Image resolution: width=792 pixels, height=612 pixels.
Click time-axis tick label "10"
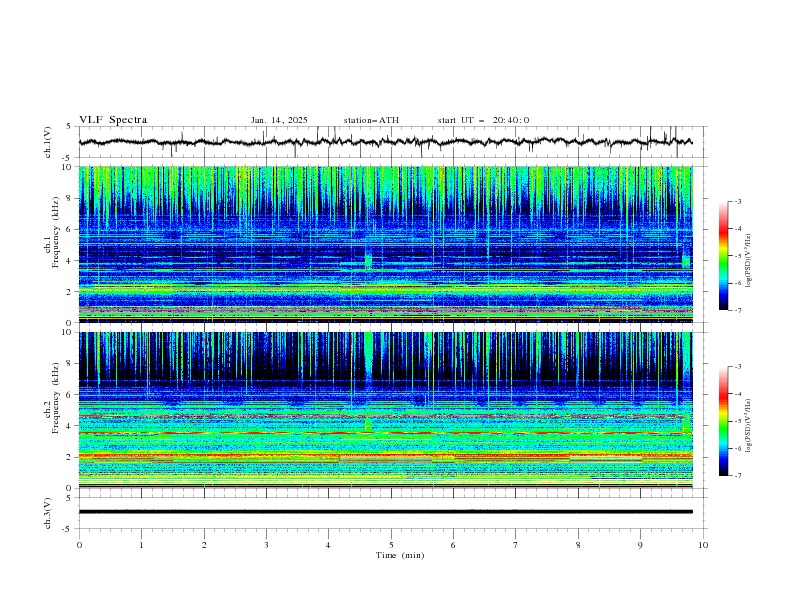[703, 545]
